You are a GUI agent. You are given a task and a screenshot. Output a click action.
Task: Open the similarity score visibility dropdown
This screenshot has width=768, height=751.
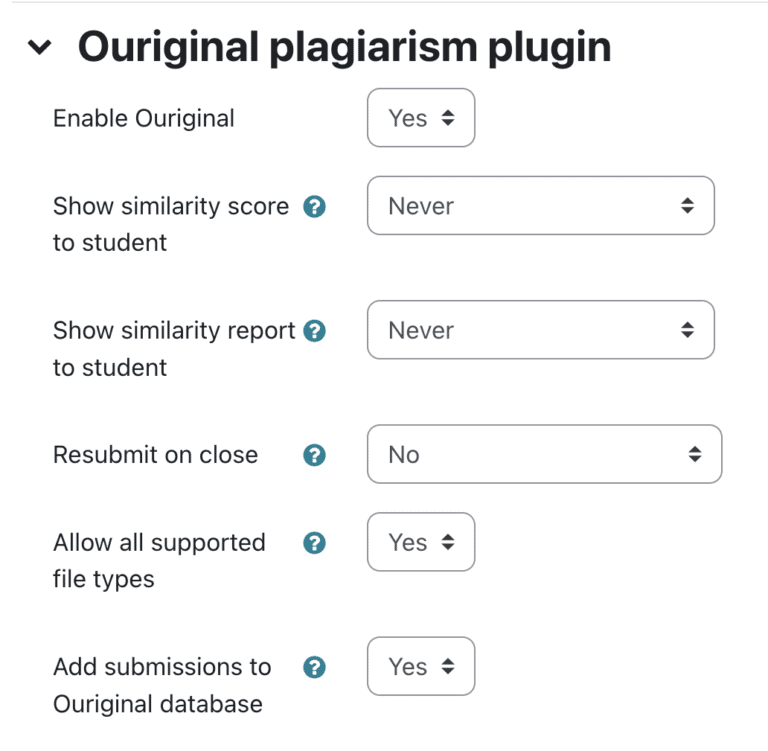pos(540,206)
